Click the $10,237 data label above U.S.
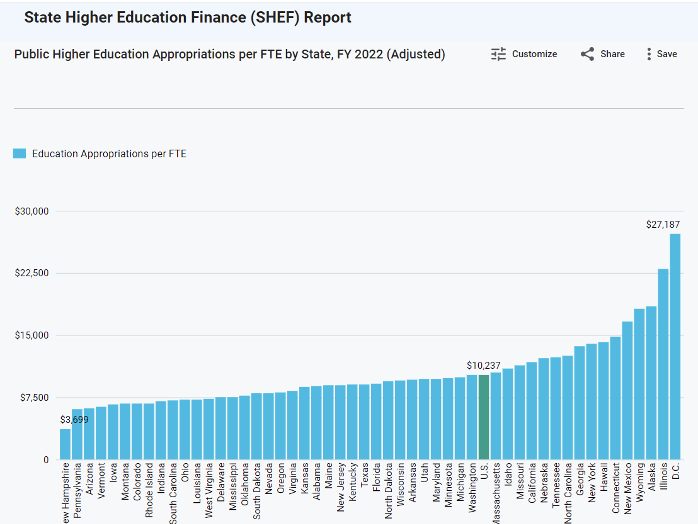Screen dimensions: 698x524 [x=484, y=365]
